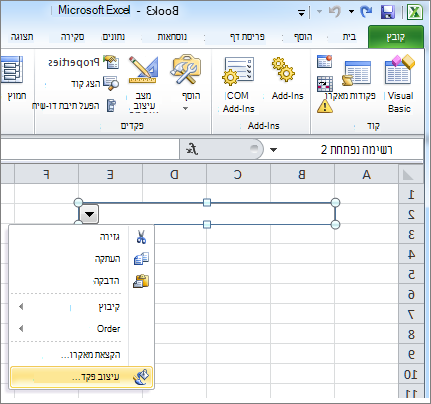Select row 5 header
431x404 pixels.
pos(411,274)
